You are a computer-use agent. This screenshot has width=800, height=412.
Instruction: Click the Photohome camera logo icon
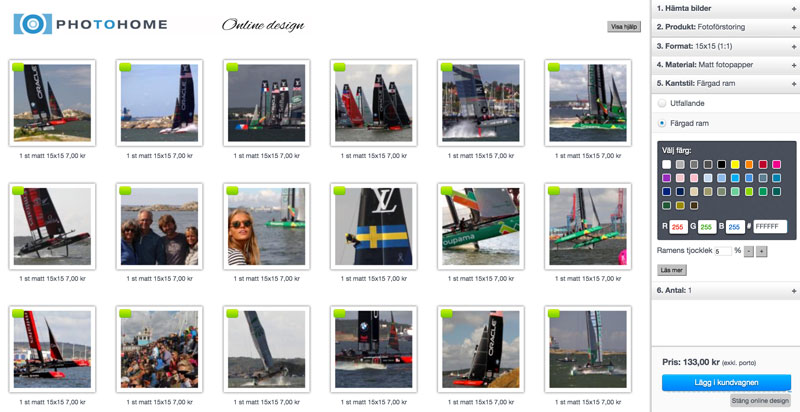pos(33,24)
